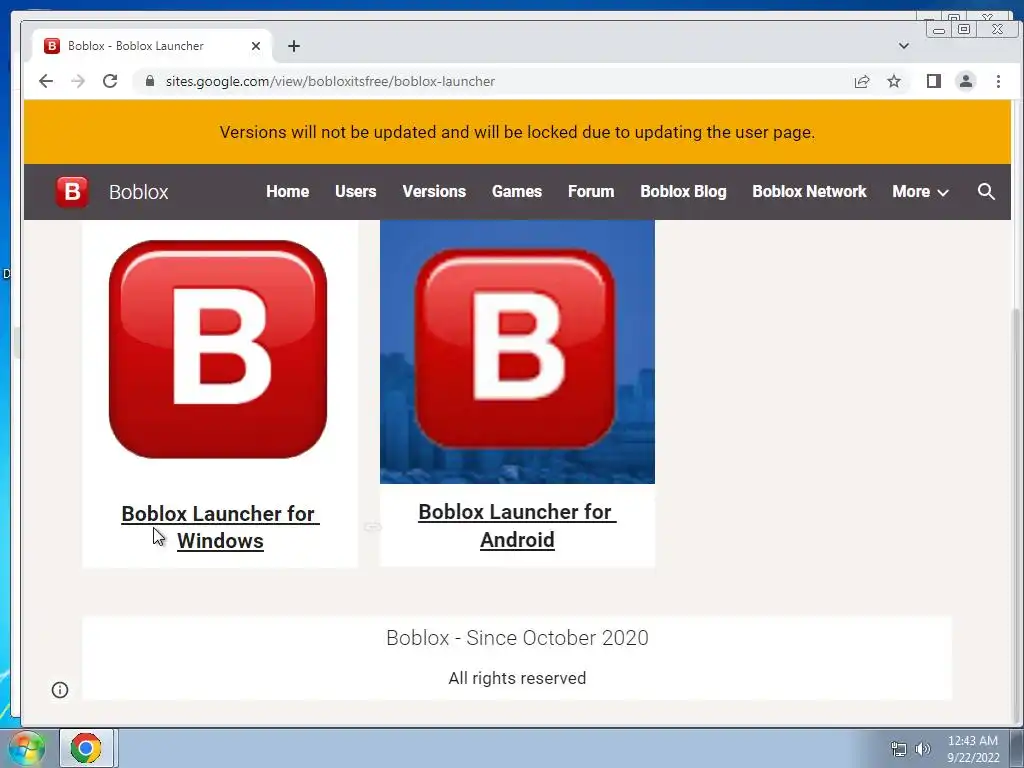Screen dimensions: 1024x768
Task: Open the Boblox Blog nav item
Action: click(x=683, y=191)
